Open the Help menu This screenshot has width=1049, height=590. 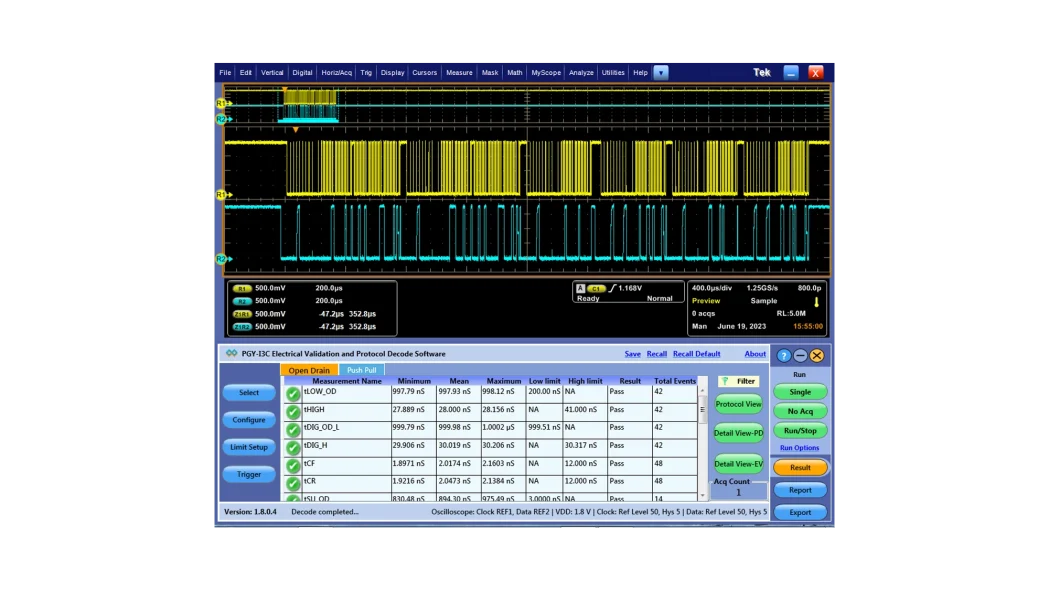(640, 72)
